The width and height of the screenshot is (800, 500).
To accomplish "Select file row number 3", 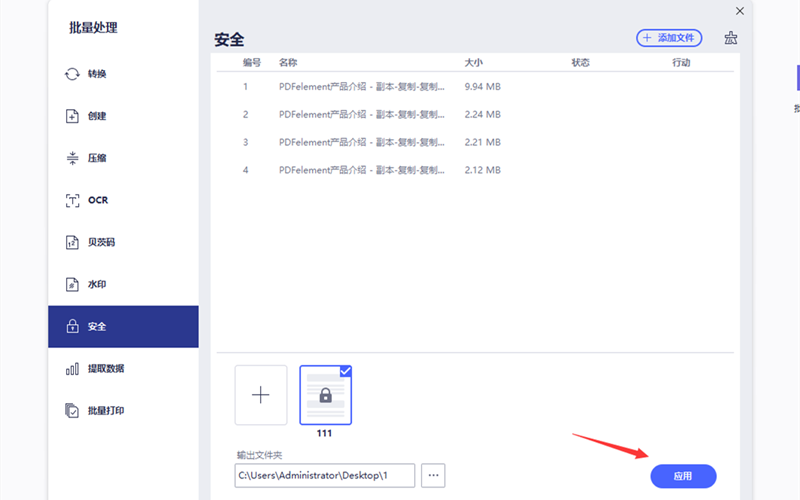I will coord(475,142).
